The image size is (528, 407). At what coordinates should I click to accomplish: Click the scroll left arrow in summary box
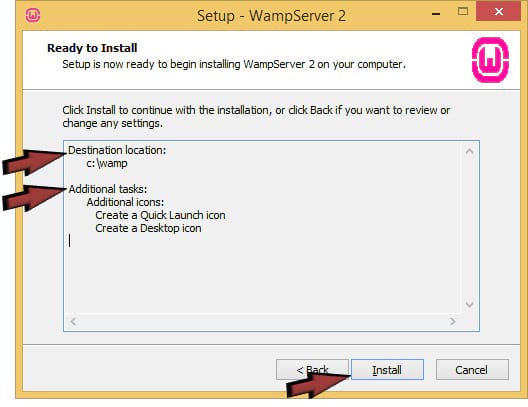pyautogui.click(x=73, y=321)
